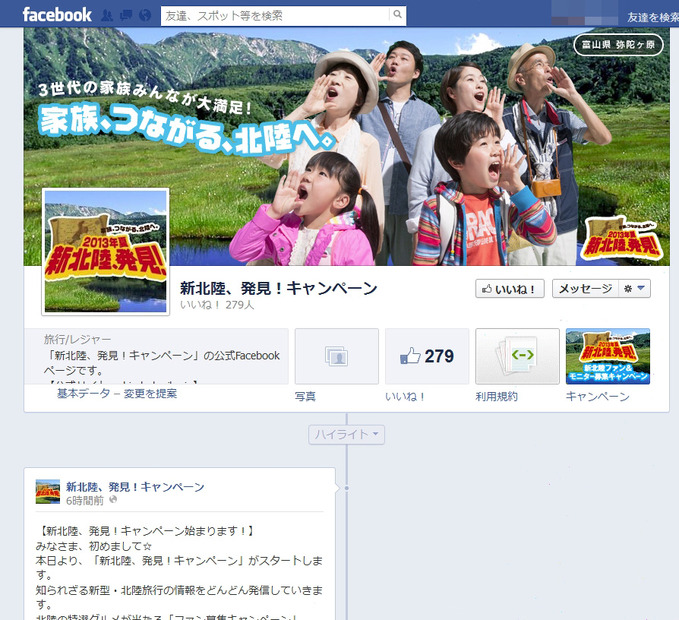Screen dimensions: 679x620
Task: Click the search magnifier button
Action: (x=397, y=15)
